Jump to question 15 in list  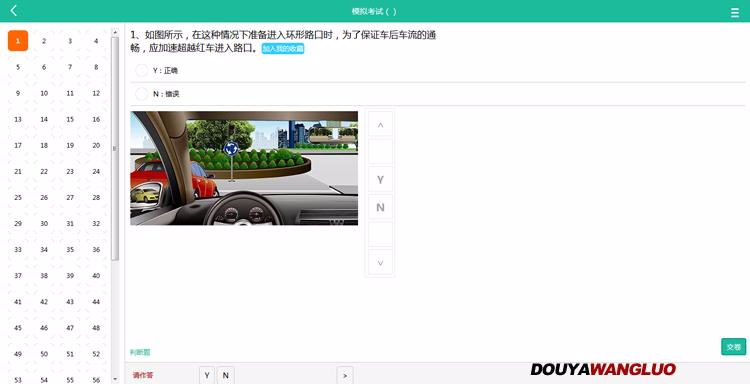pos(70,119)
